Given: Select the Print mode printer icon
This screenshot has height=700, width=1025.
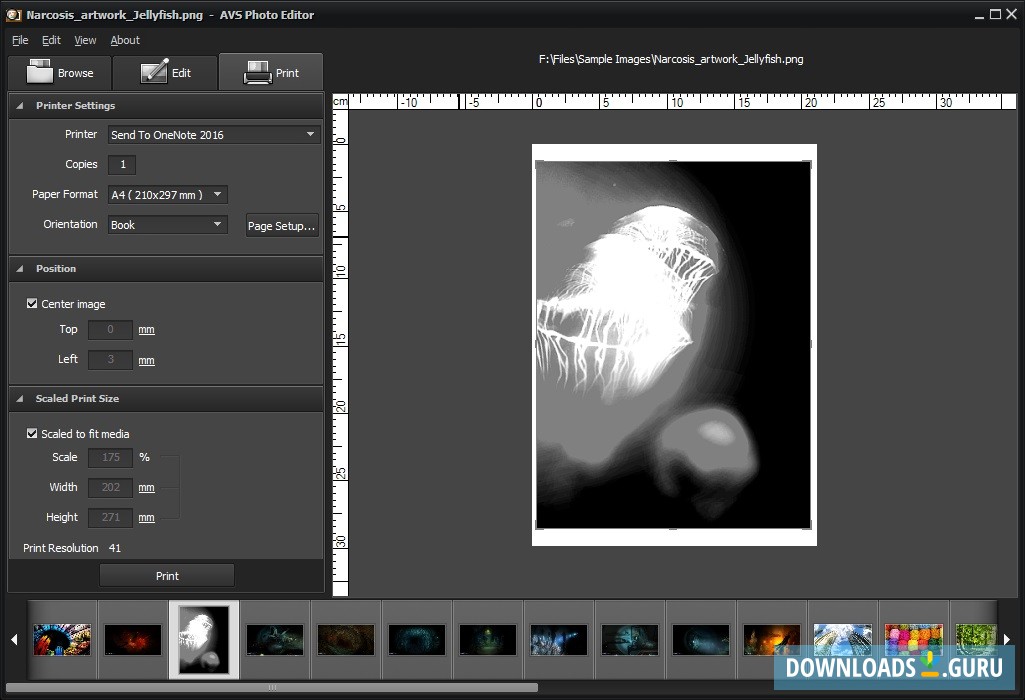Looking at the screenshot, I should [x=271, y=72].
